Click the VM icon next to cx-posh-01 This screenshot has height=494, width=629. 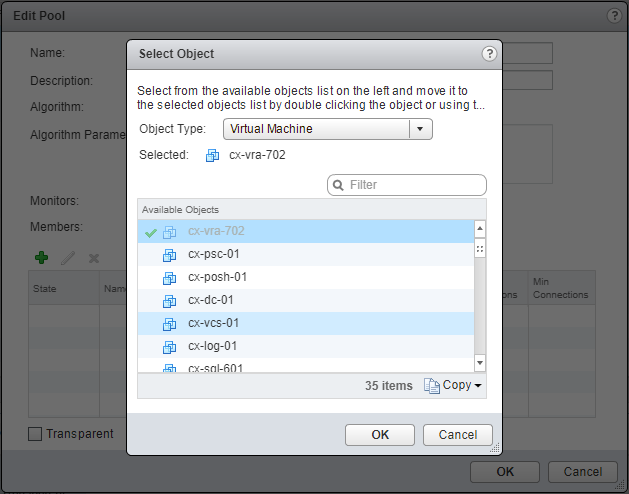click(x=169, y=277)
